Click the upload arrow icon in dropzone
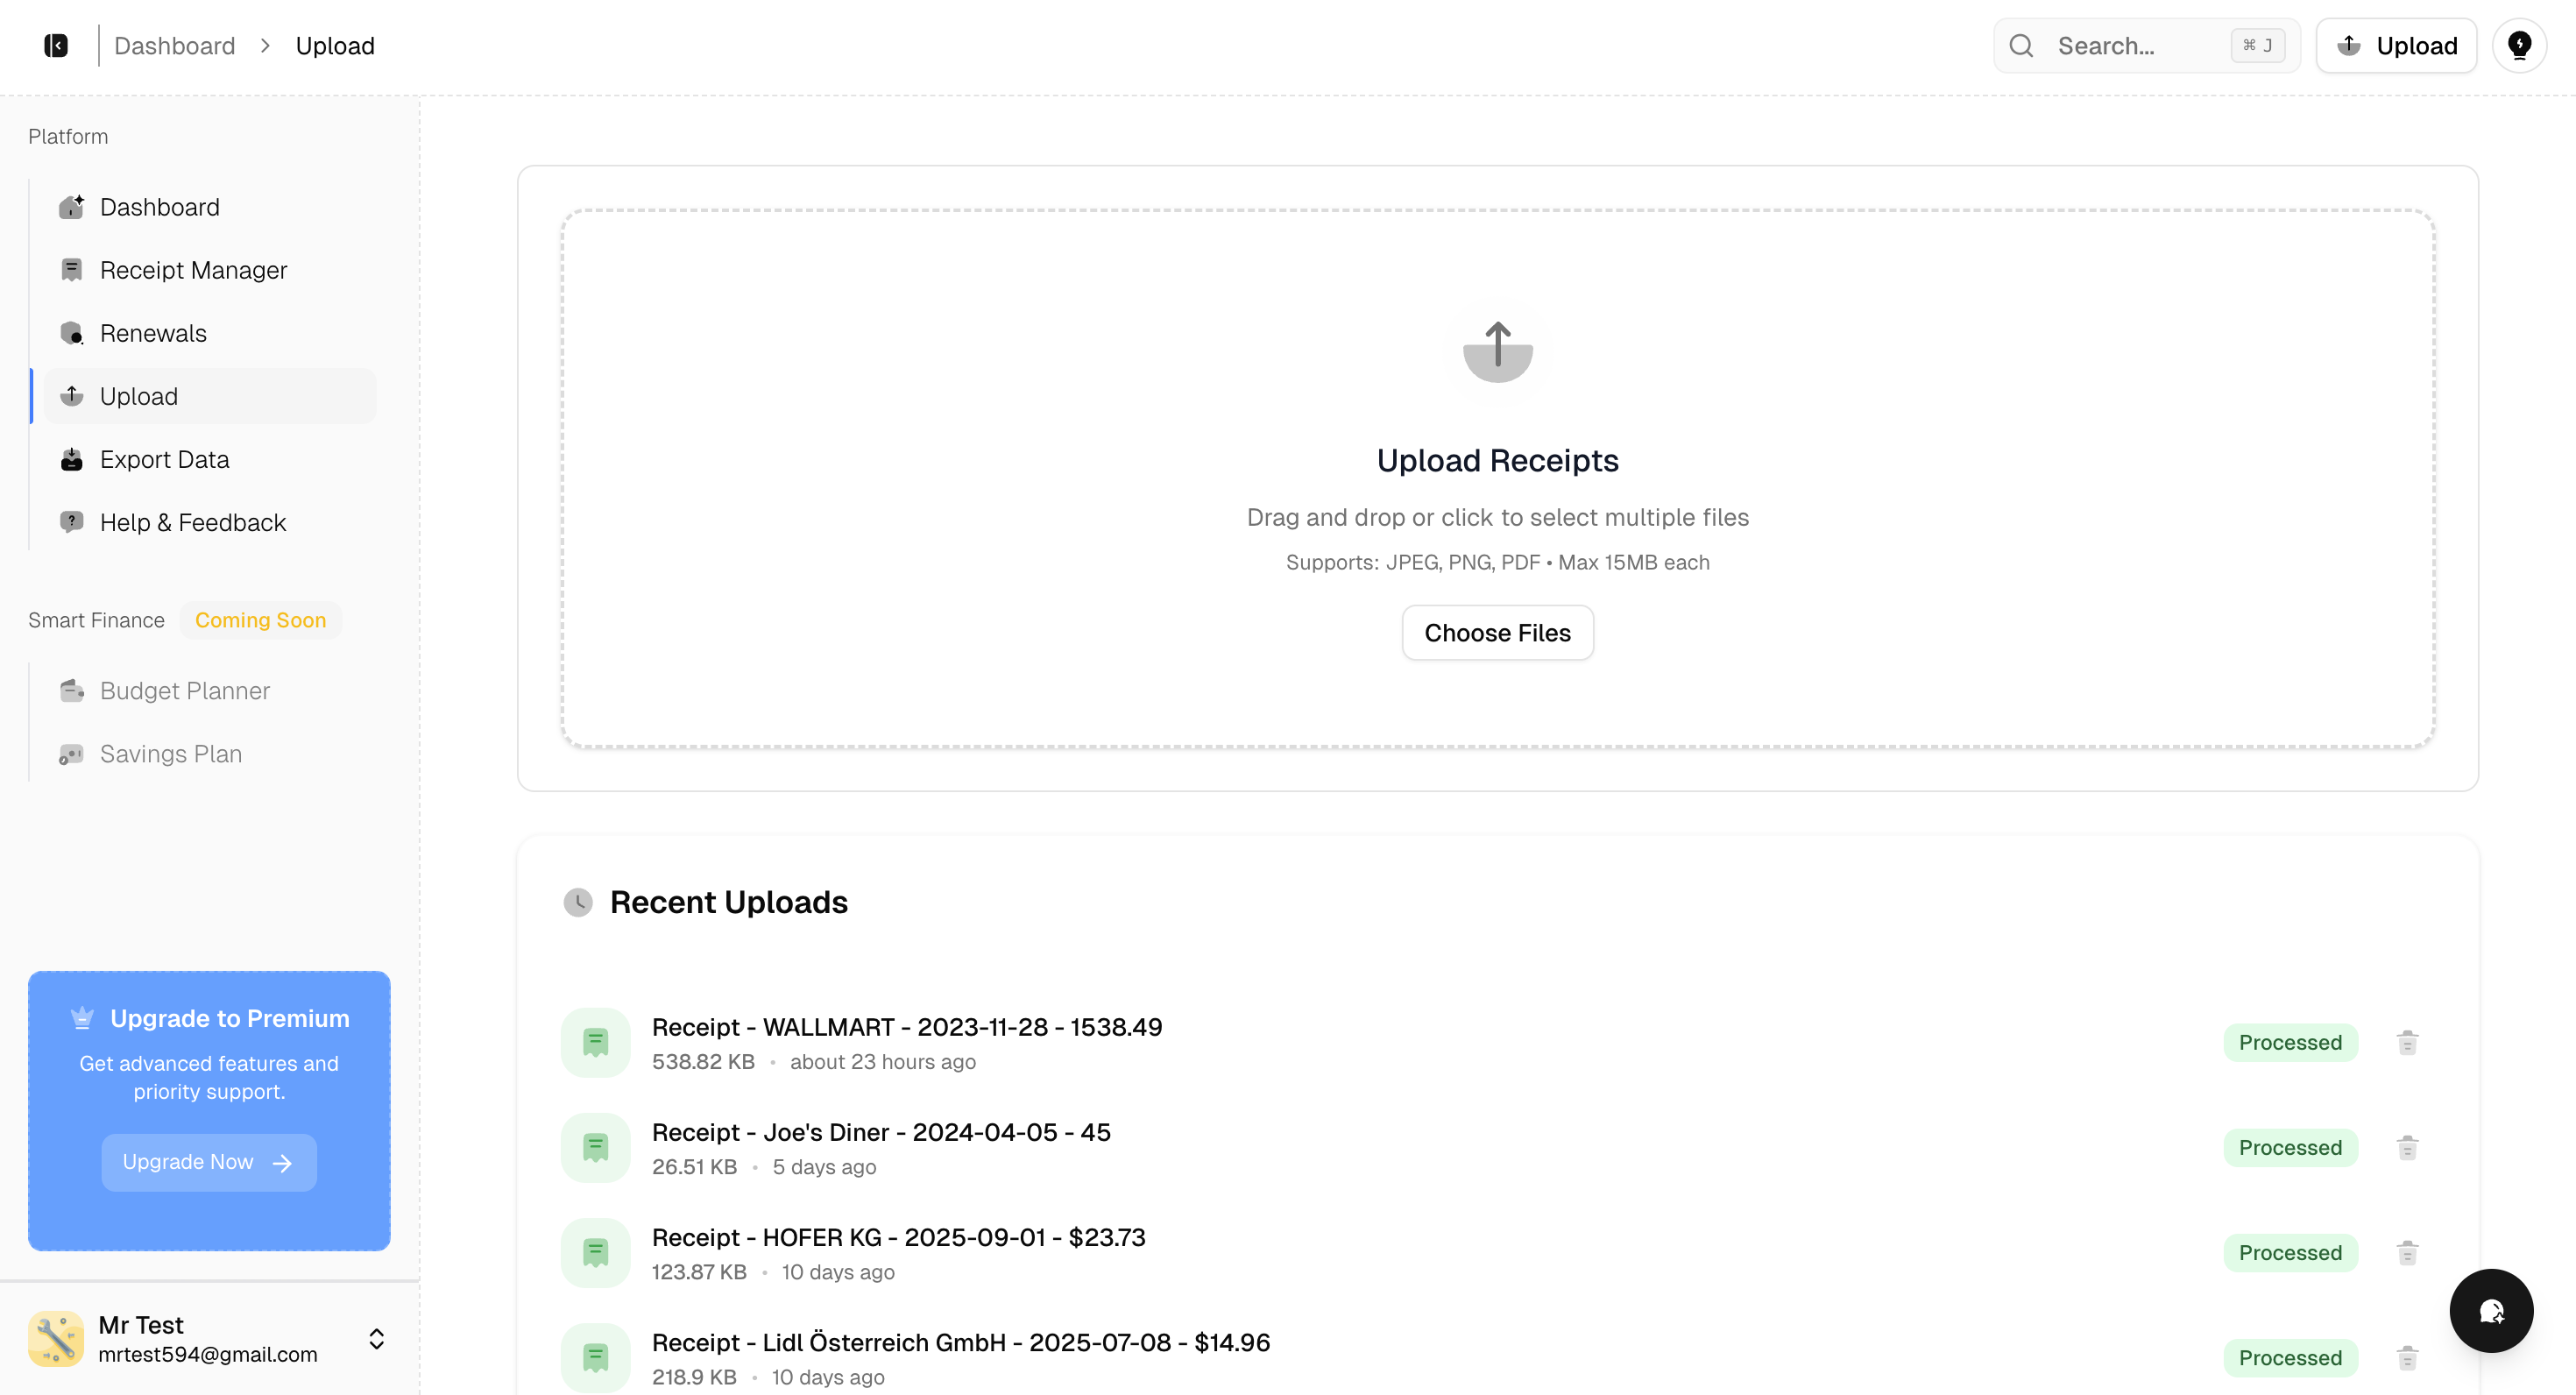2576x1395 pixels. (x=1497, y=349)
